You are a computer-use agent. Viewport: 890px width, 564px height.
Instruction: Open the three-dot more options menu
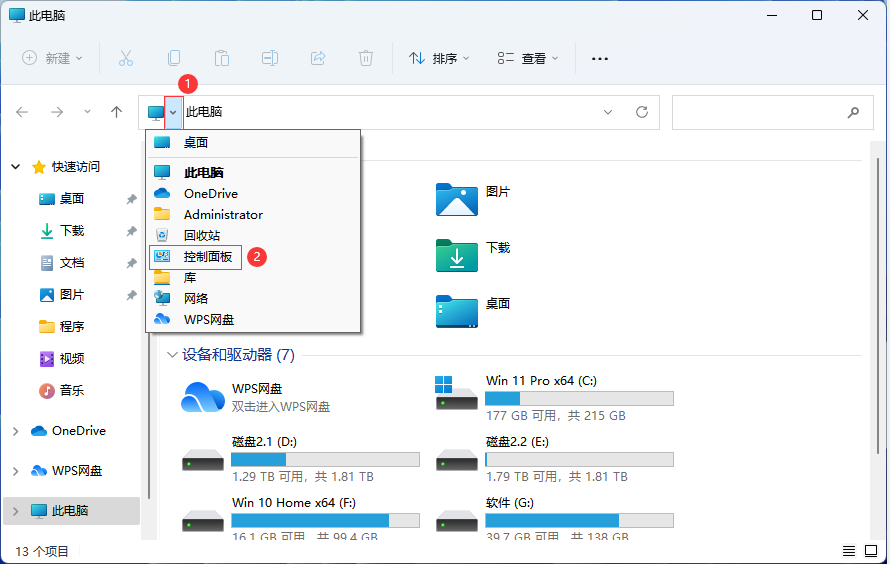click(x=600, y=58)
